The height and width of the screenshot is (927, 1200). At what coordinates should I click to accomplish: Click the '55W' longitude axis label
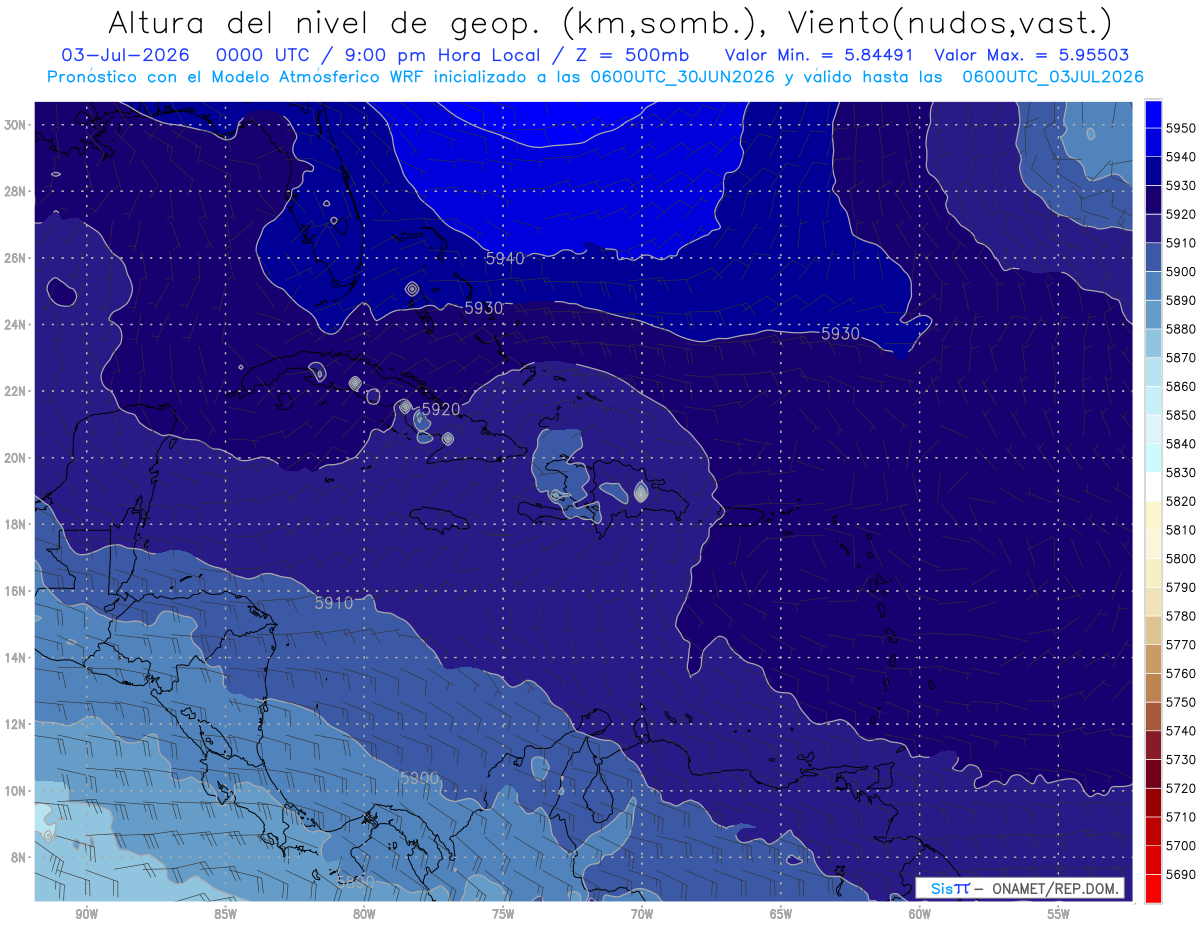1059,914
